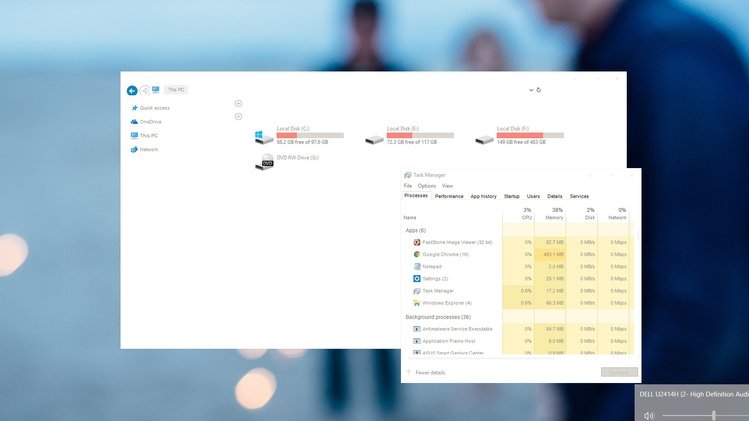
Task: Select the DVD RW Drive (G:) icon
Action: pos(264,162)
